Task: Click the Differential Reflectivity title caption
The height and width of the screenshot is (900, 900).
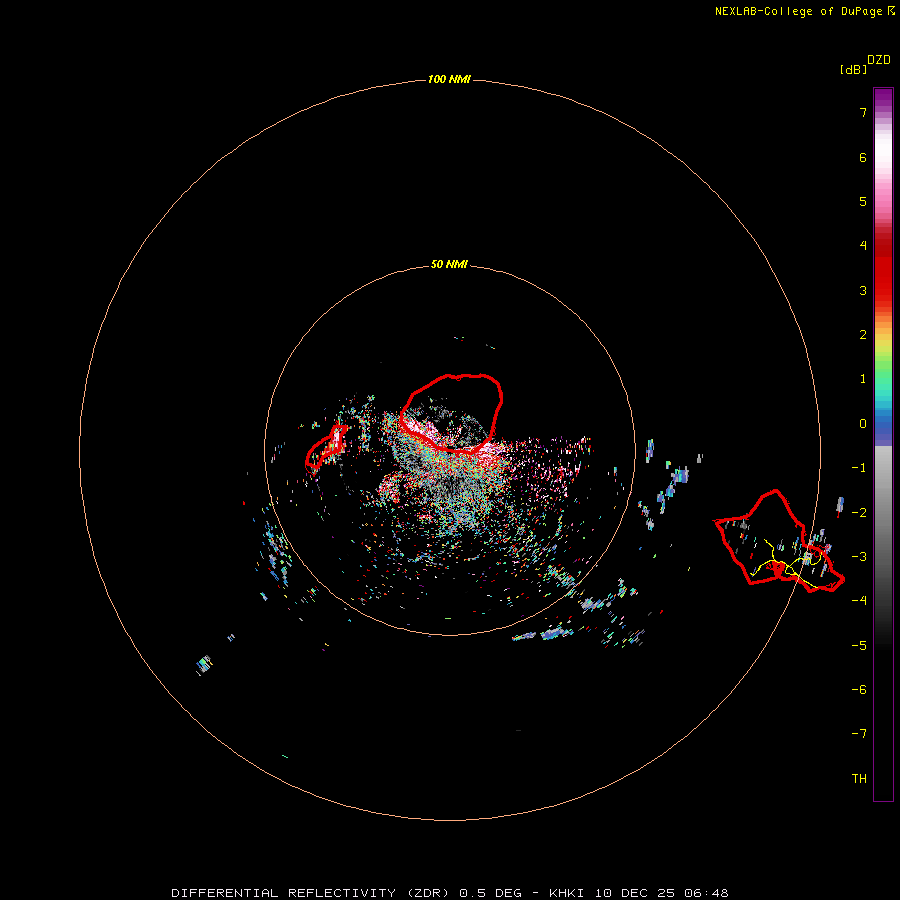Action: point(450,893)
